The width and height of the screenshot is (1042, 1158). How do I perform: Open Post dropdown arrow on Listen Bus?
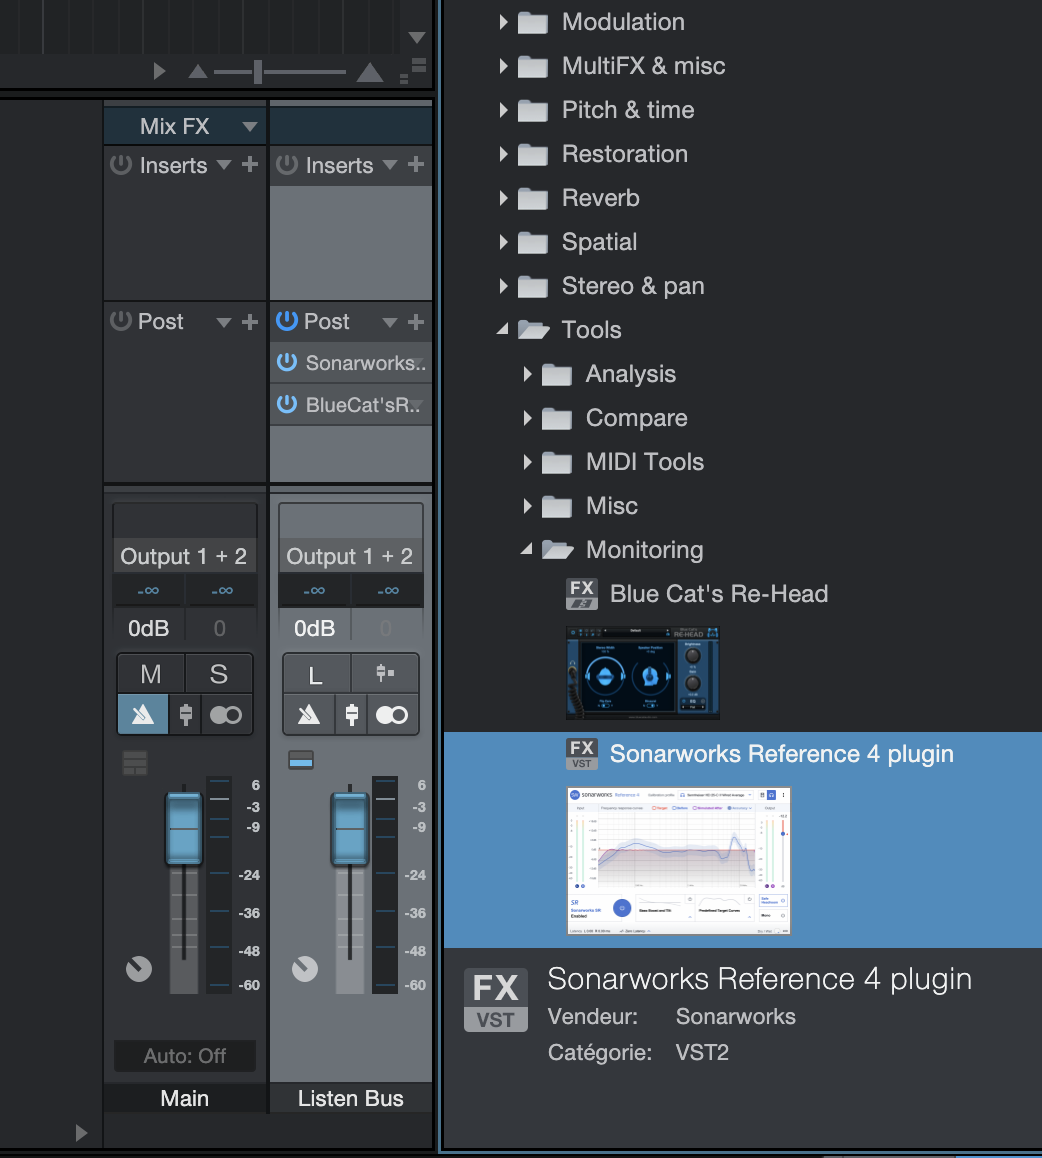(390, 322)
